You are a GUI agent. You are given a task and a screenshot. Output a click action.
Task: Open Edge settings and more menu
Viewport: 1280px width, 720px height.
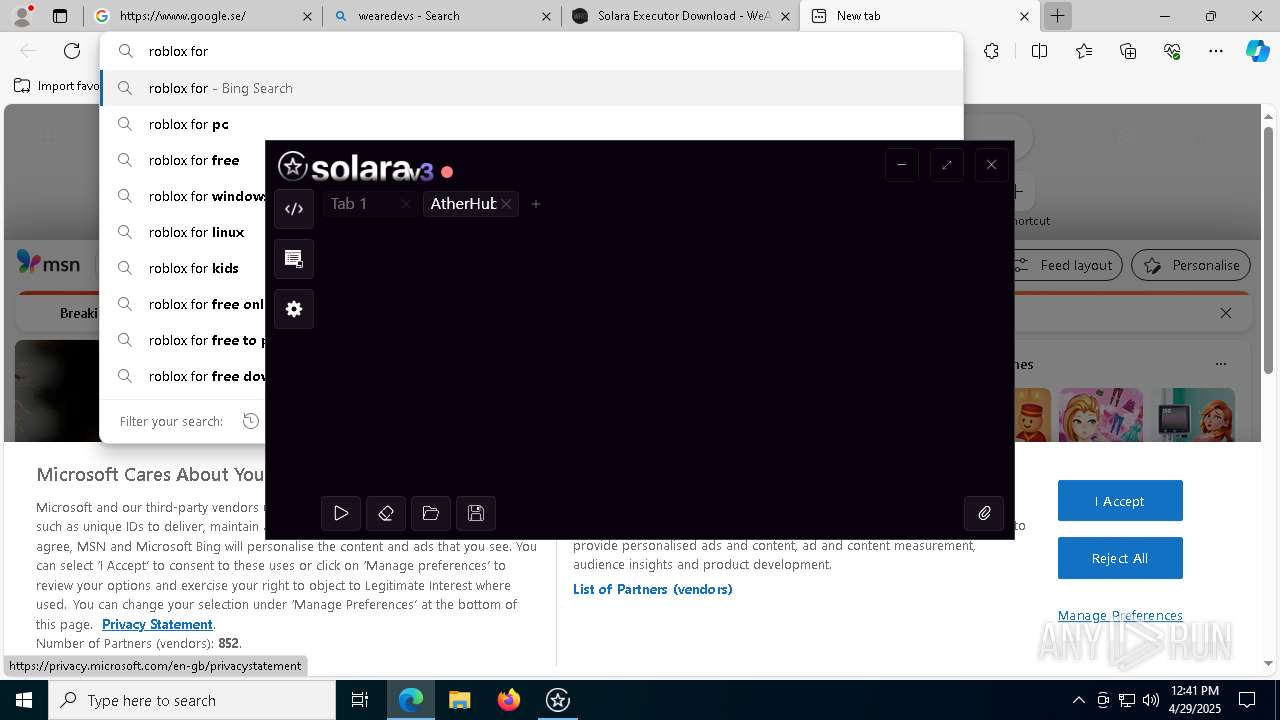pos(1216,51)
